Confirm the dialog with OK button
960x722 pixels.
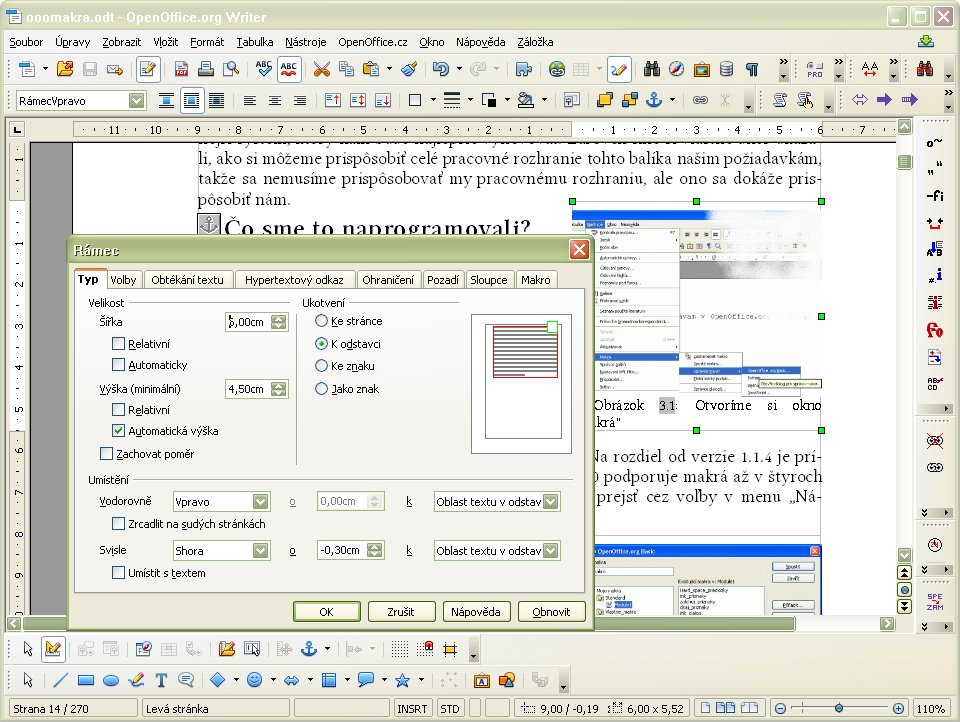click(326, 611)
